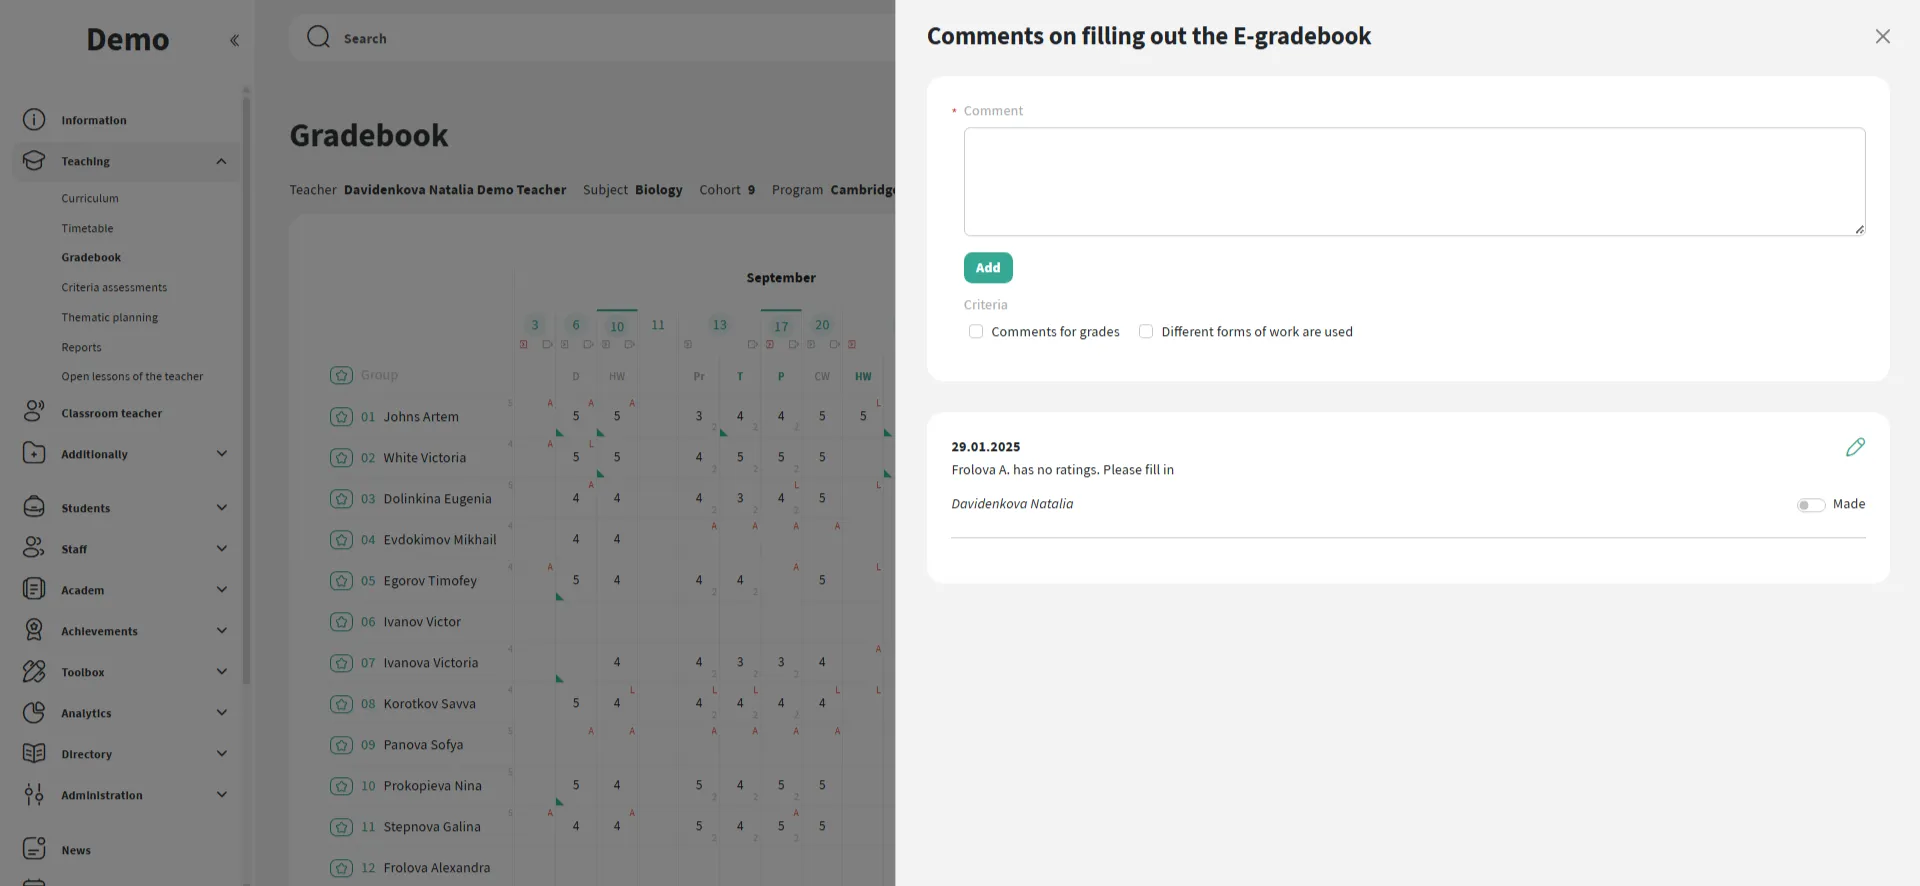This screenshot has height=886, width=1920.
Task: Click the Analytics pie chart icon
Action: [34, 713]
